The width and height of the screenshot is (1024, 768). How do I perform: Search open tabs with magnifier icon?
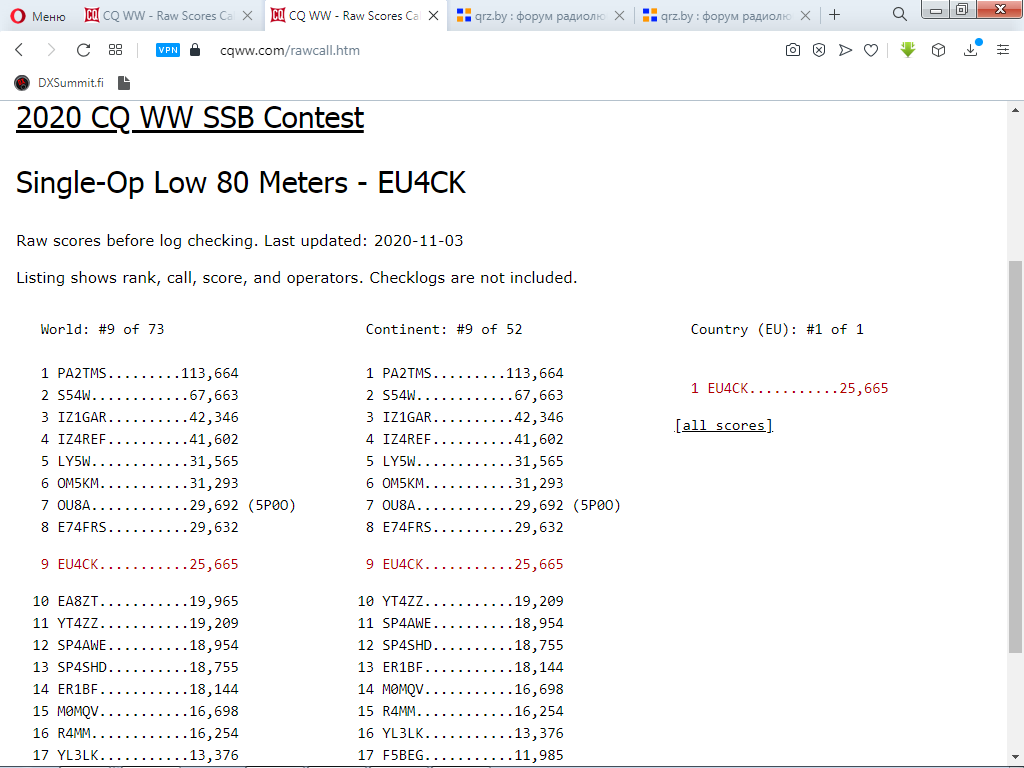(899, 14)
